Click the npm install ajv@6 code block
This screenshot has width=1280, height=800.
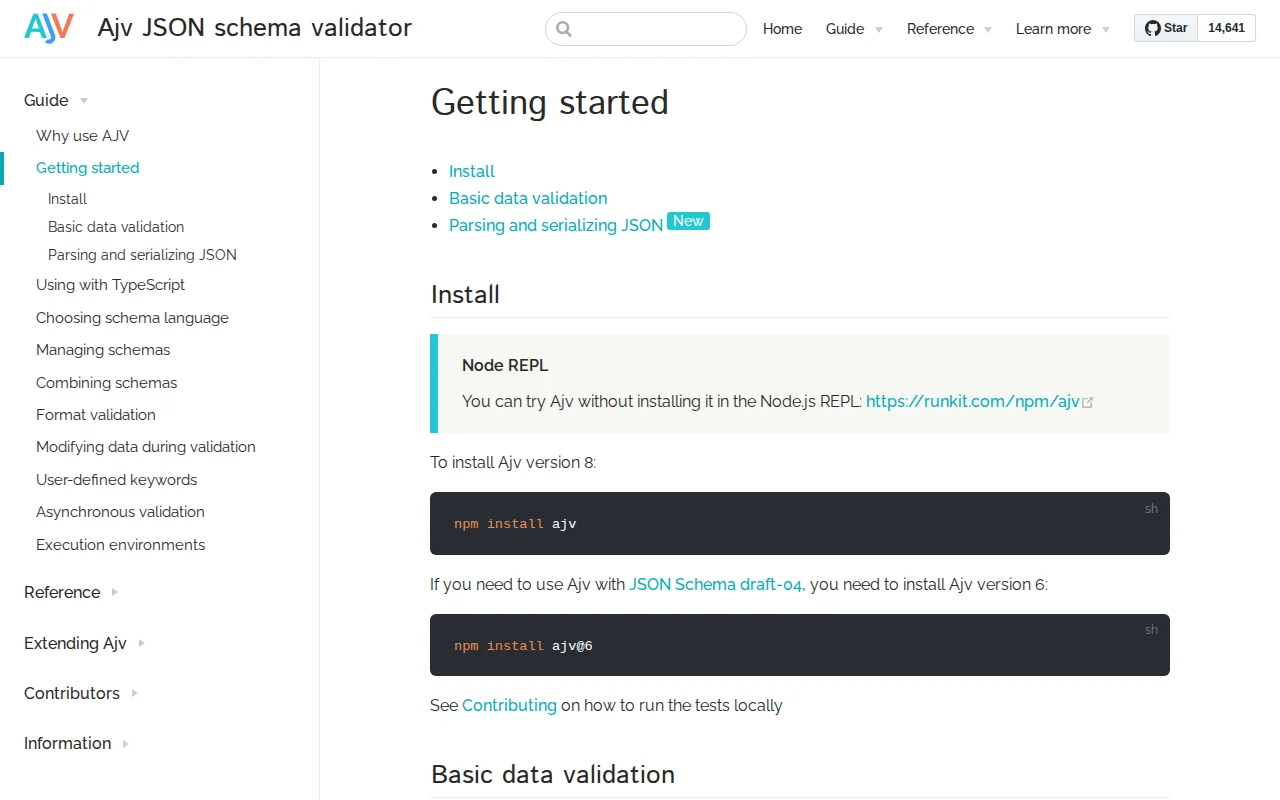(x=800, y=645)
